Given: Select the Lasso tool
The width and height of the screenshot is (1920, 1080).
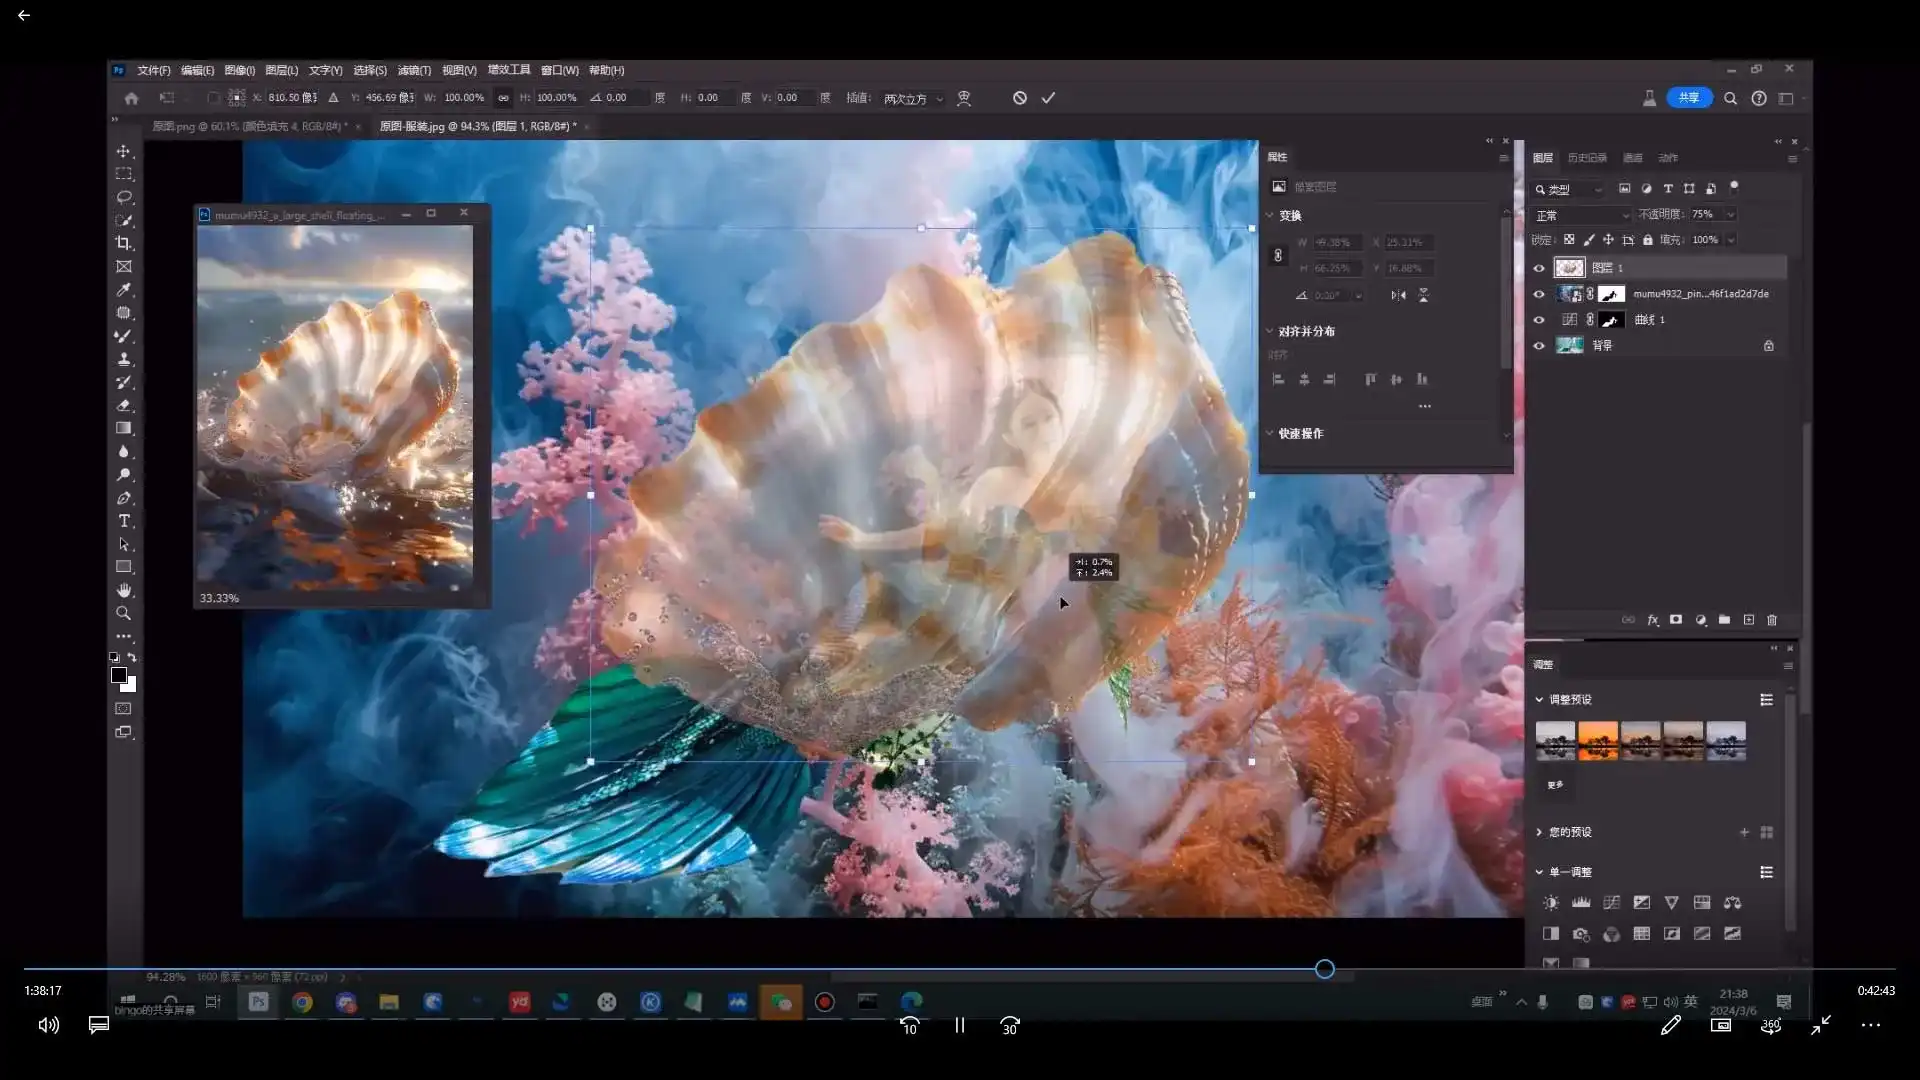Looking at the screenshot, I should click(x=124, y=197).
